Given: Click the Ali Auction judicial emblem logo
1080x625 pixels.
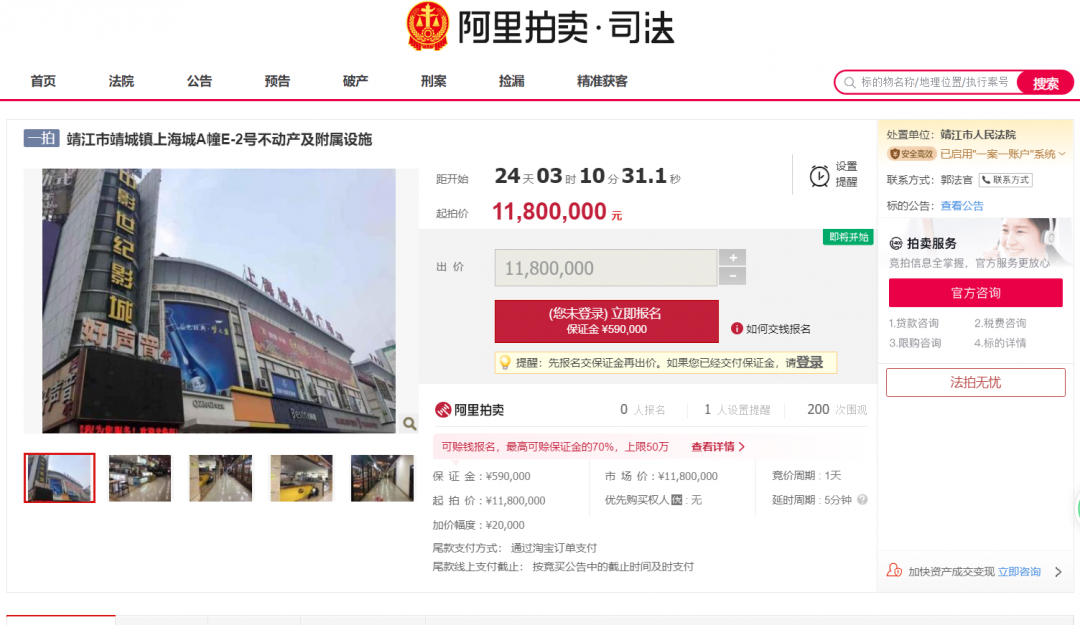Looking at the screenshot, I should (x=428, y=27).
